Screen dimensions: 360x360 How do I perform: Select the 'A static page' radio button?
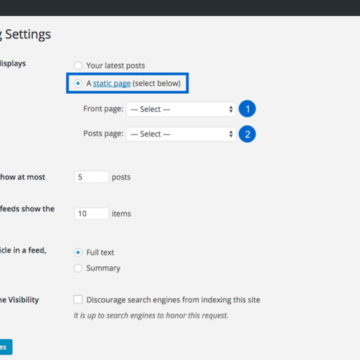pos(78,83)
